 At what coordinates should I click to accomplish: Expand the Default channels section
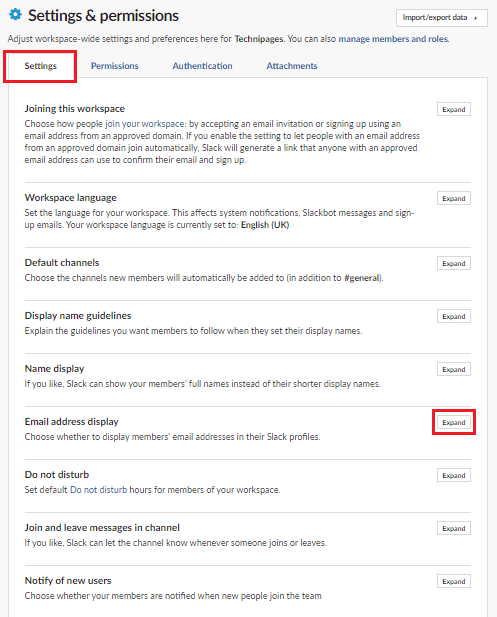click(x=454, y=263)
